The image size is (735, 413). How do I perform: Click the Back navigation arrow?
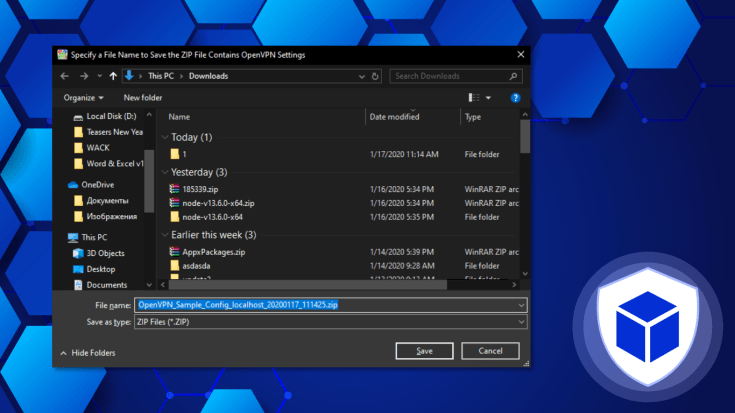click(64, 75)
